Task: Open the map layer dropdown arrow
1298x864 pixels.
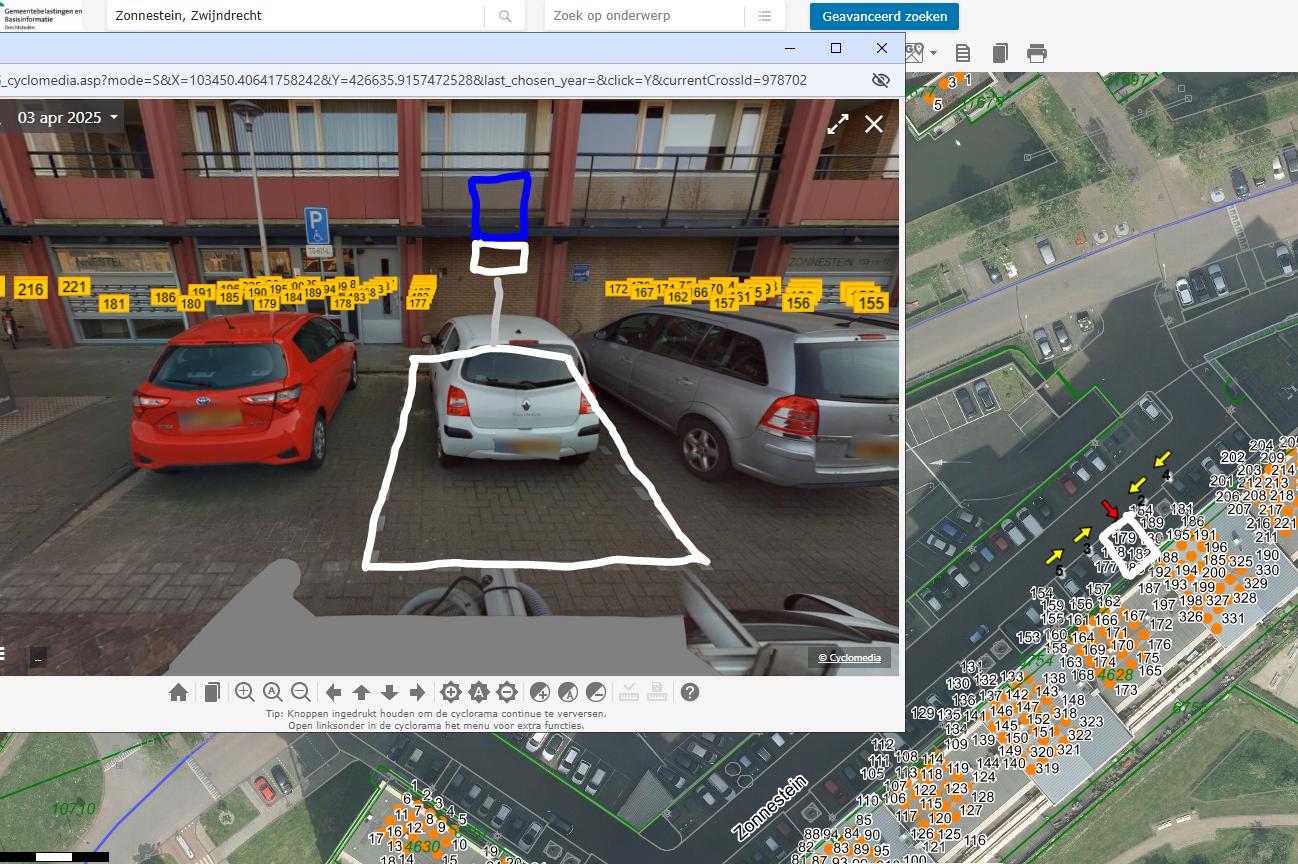Action: coord(933,53)
